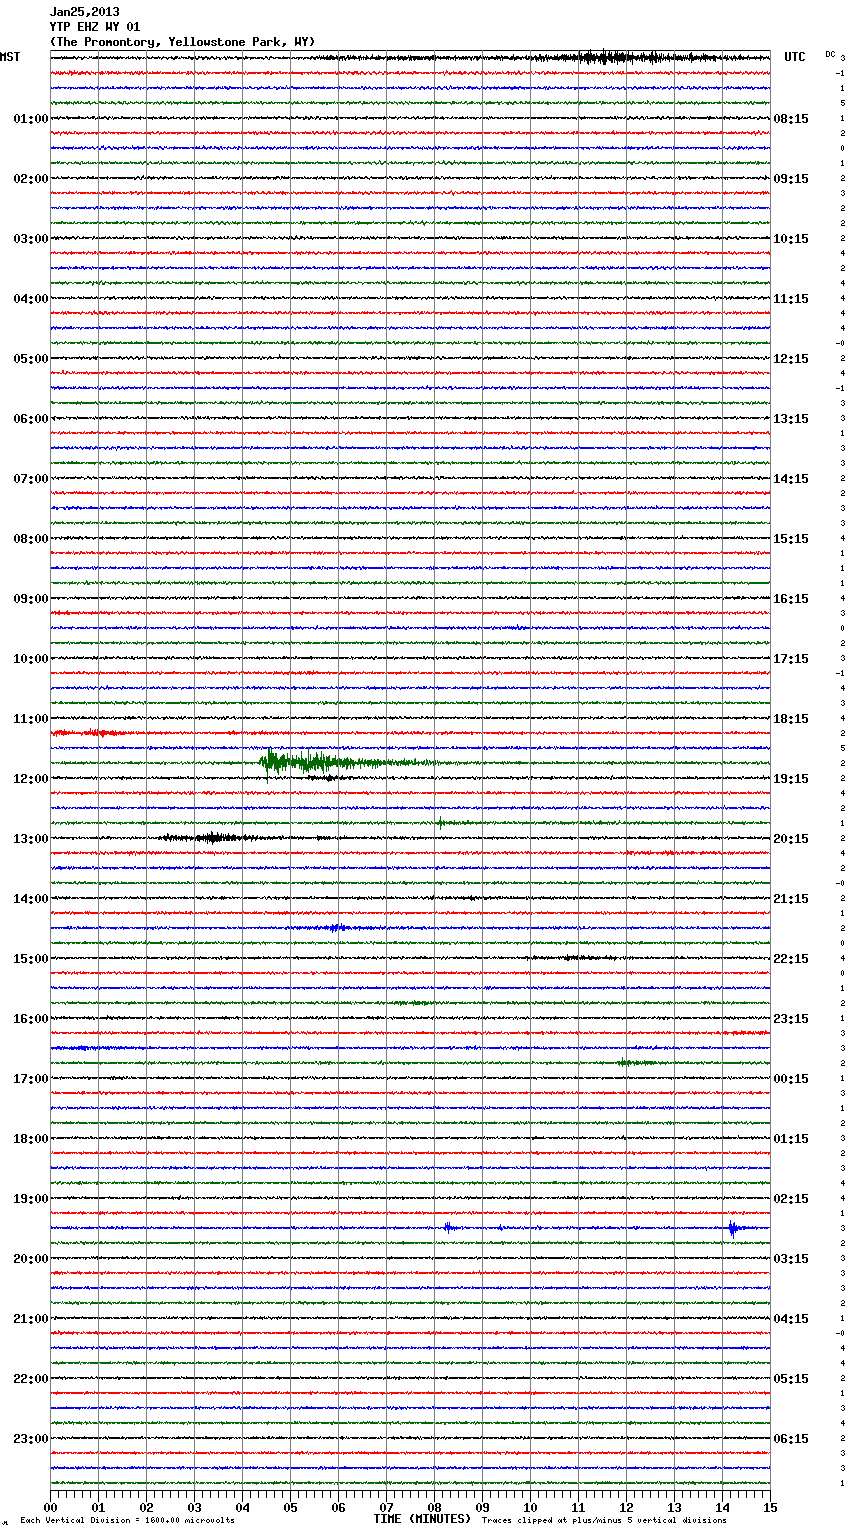
Task: Select the 13:00 MST time label
Action: tap(31, 839)
